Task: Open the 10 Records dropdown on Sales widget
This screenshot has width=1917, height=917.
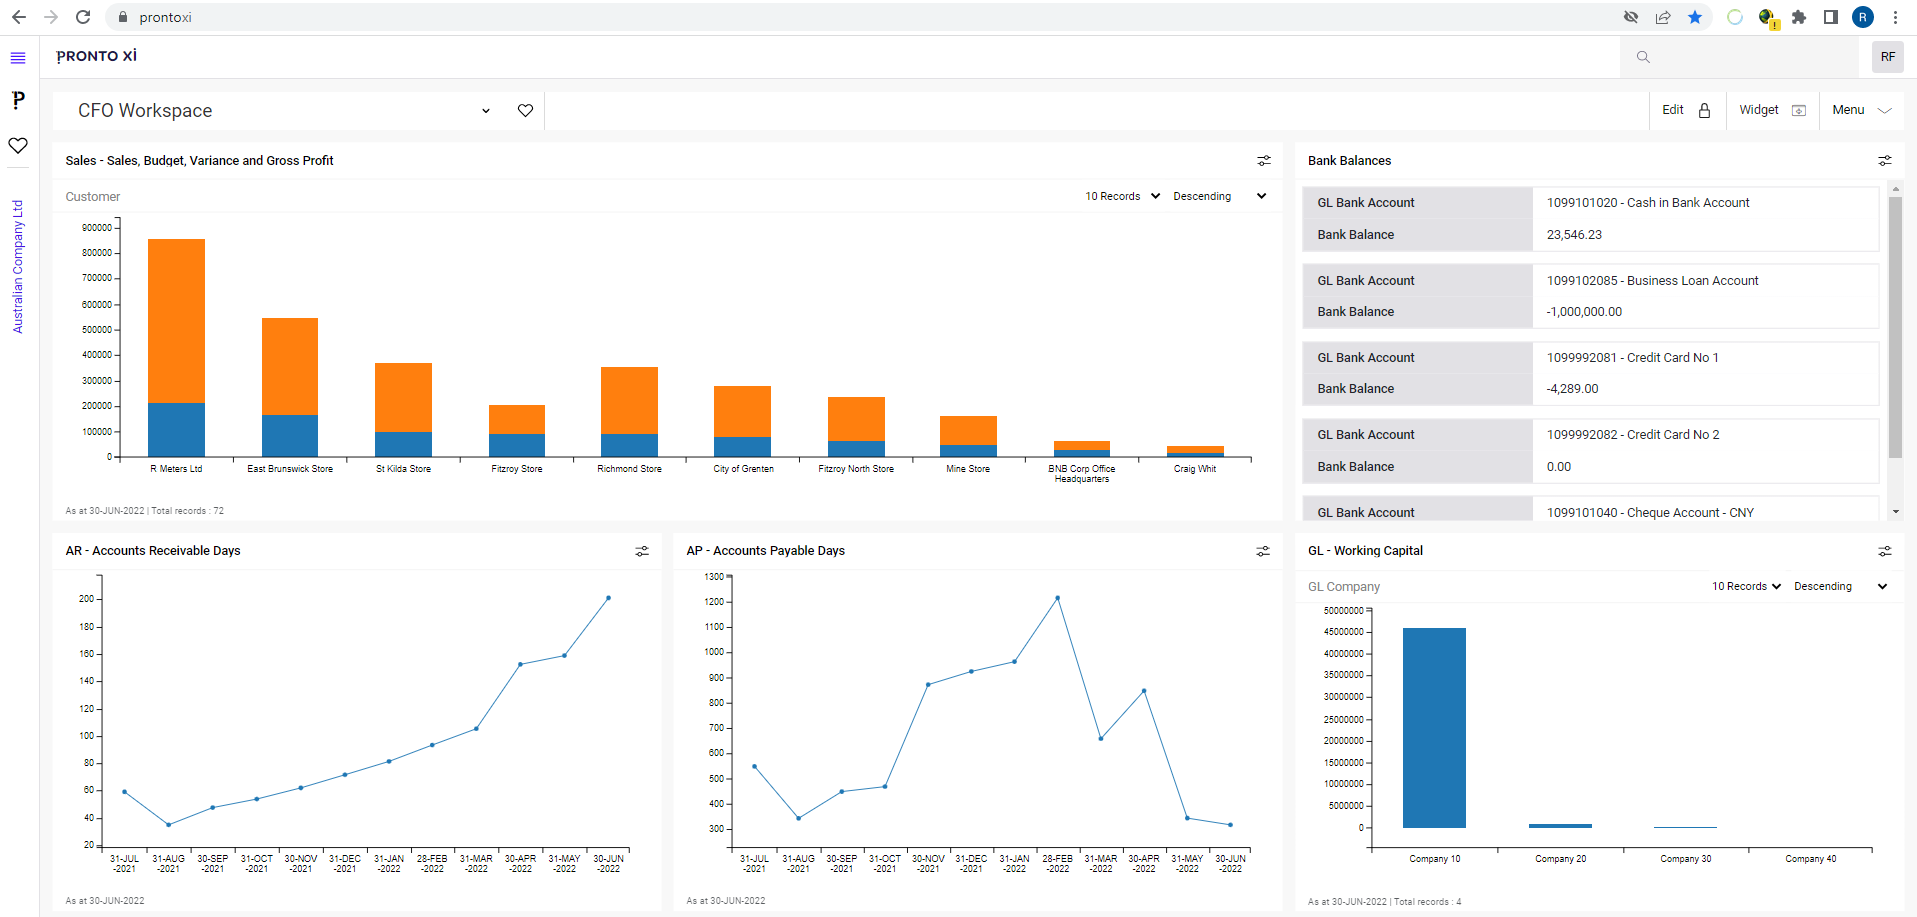Action: click(1121, 196)
